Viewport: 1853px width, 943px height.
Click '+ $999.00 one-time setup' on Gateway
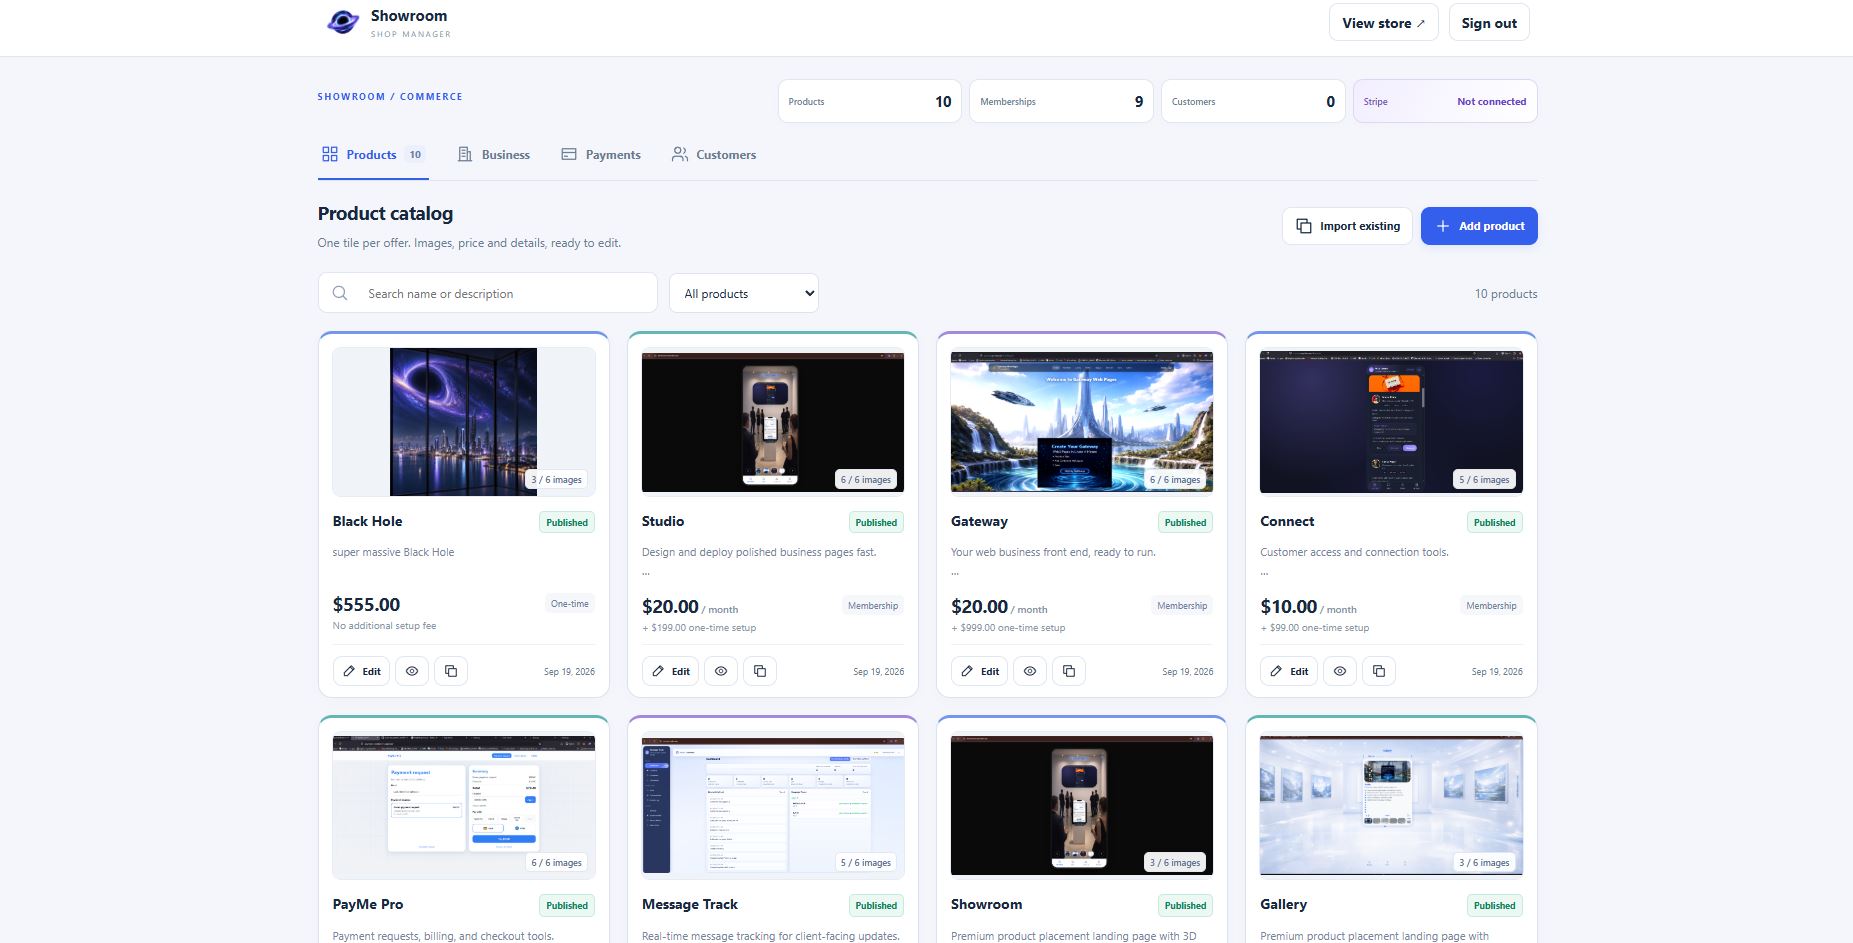(x=1008, y=628)
